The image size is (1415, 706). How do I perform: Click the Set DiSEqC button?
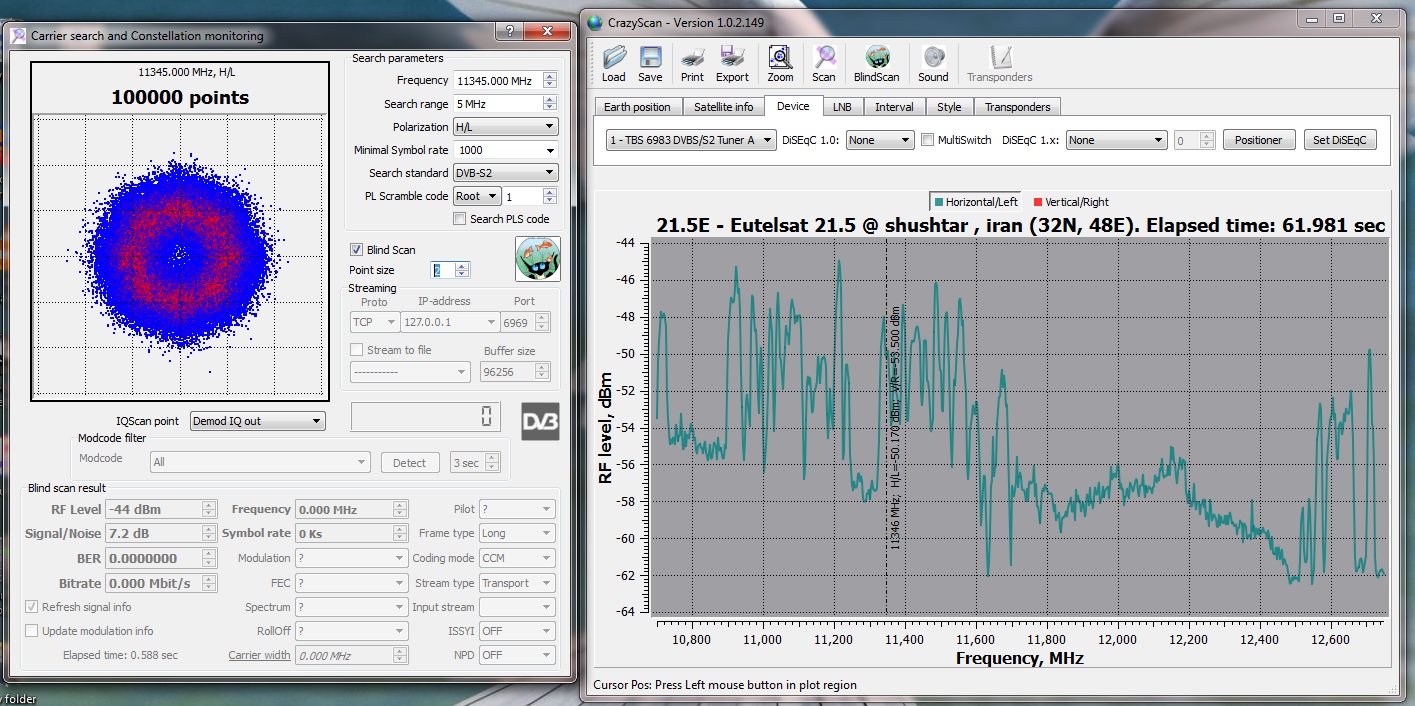click(1340, 140)
